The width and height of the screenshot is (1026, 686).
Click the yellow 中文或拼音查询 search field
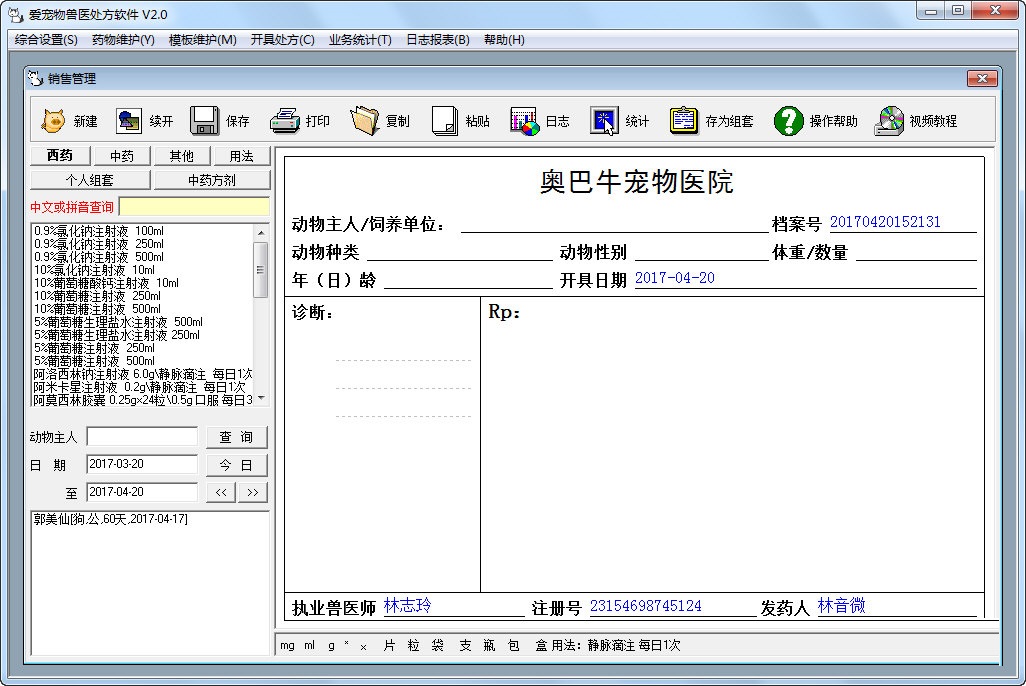click(194, 207)
